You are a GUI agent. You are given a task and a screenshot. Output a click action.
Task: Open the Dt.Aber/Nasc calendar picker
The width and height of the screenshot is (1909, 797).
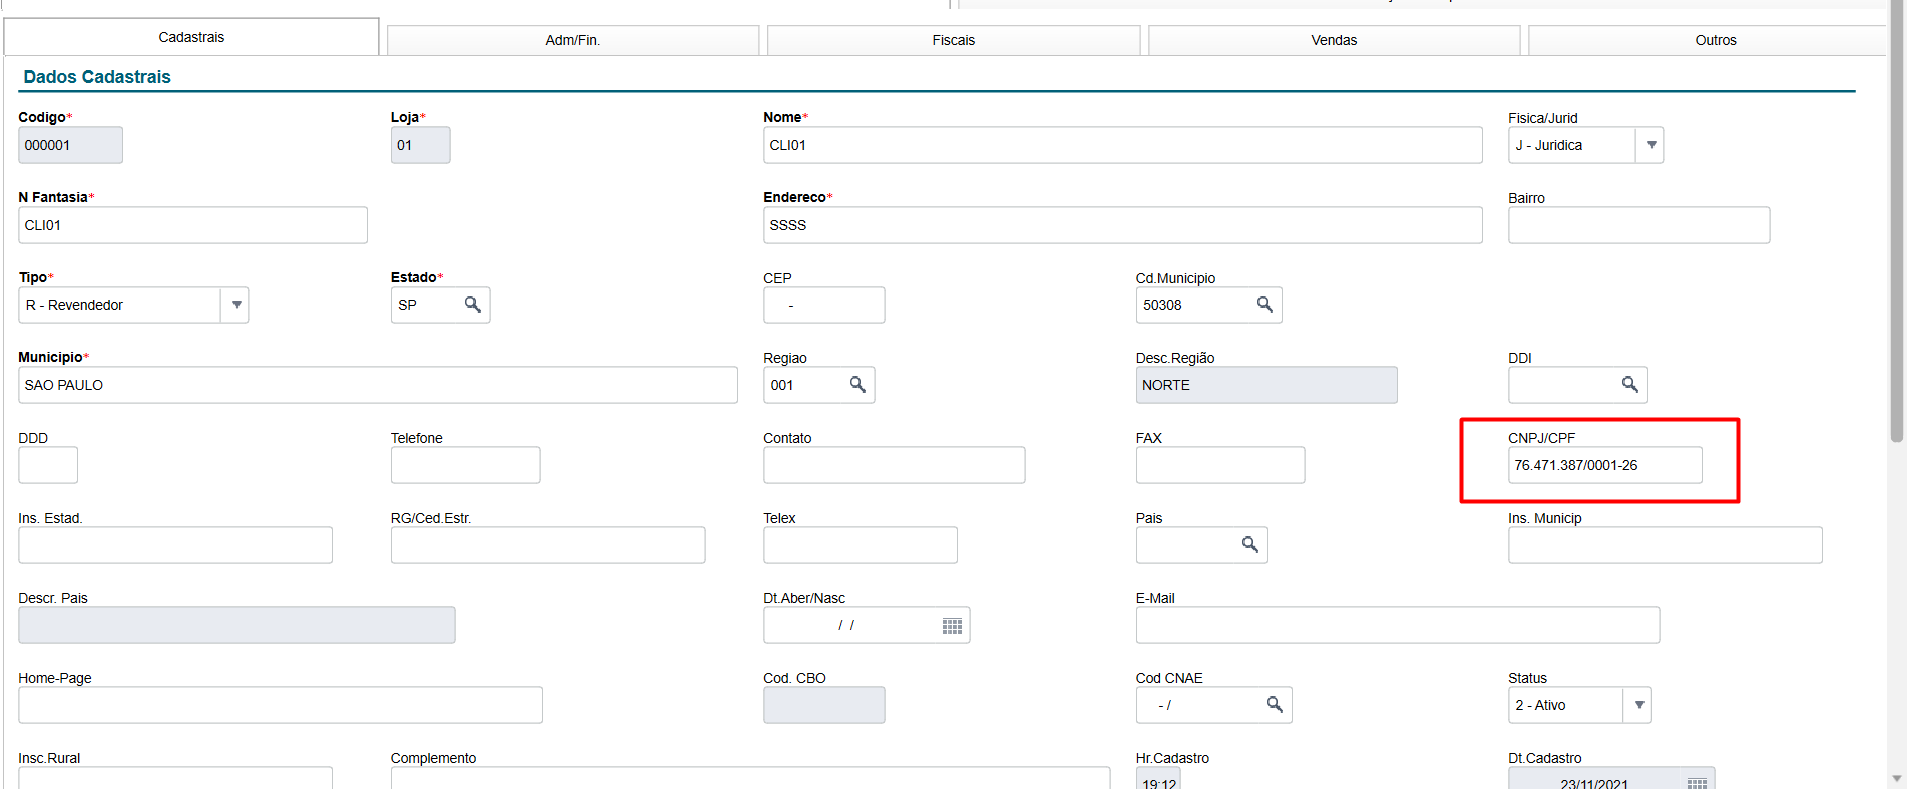pyautogui.click(x=952, y=626)
